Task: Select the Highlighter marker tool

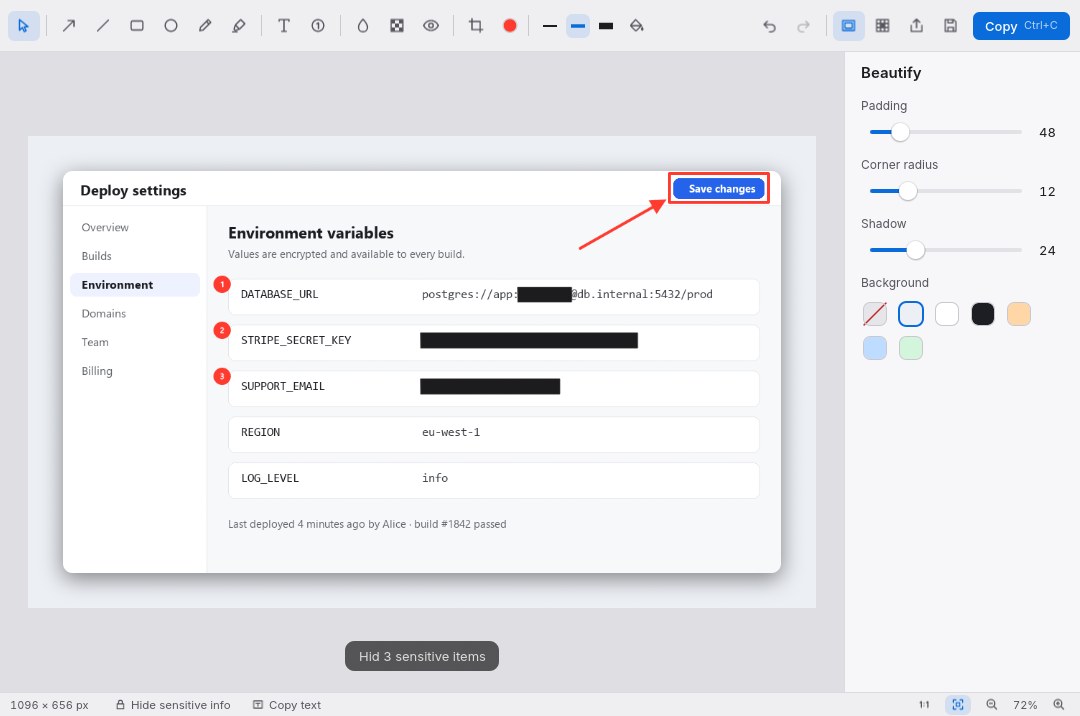Action: pyautogui.click(x=239, y=26)
